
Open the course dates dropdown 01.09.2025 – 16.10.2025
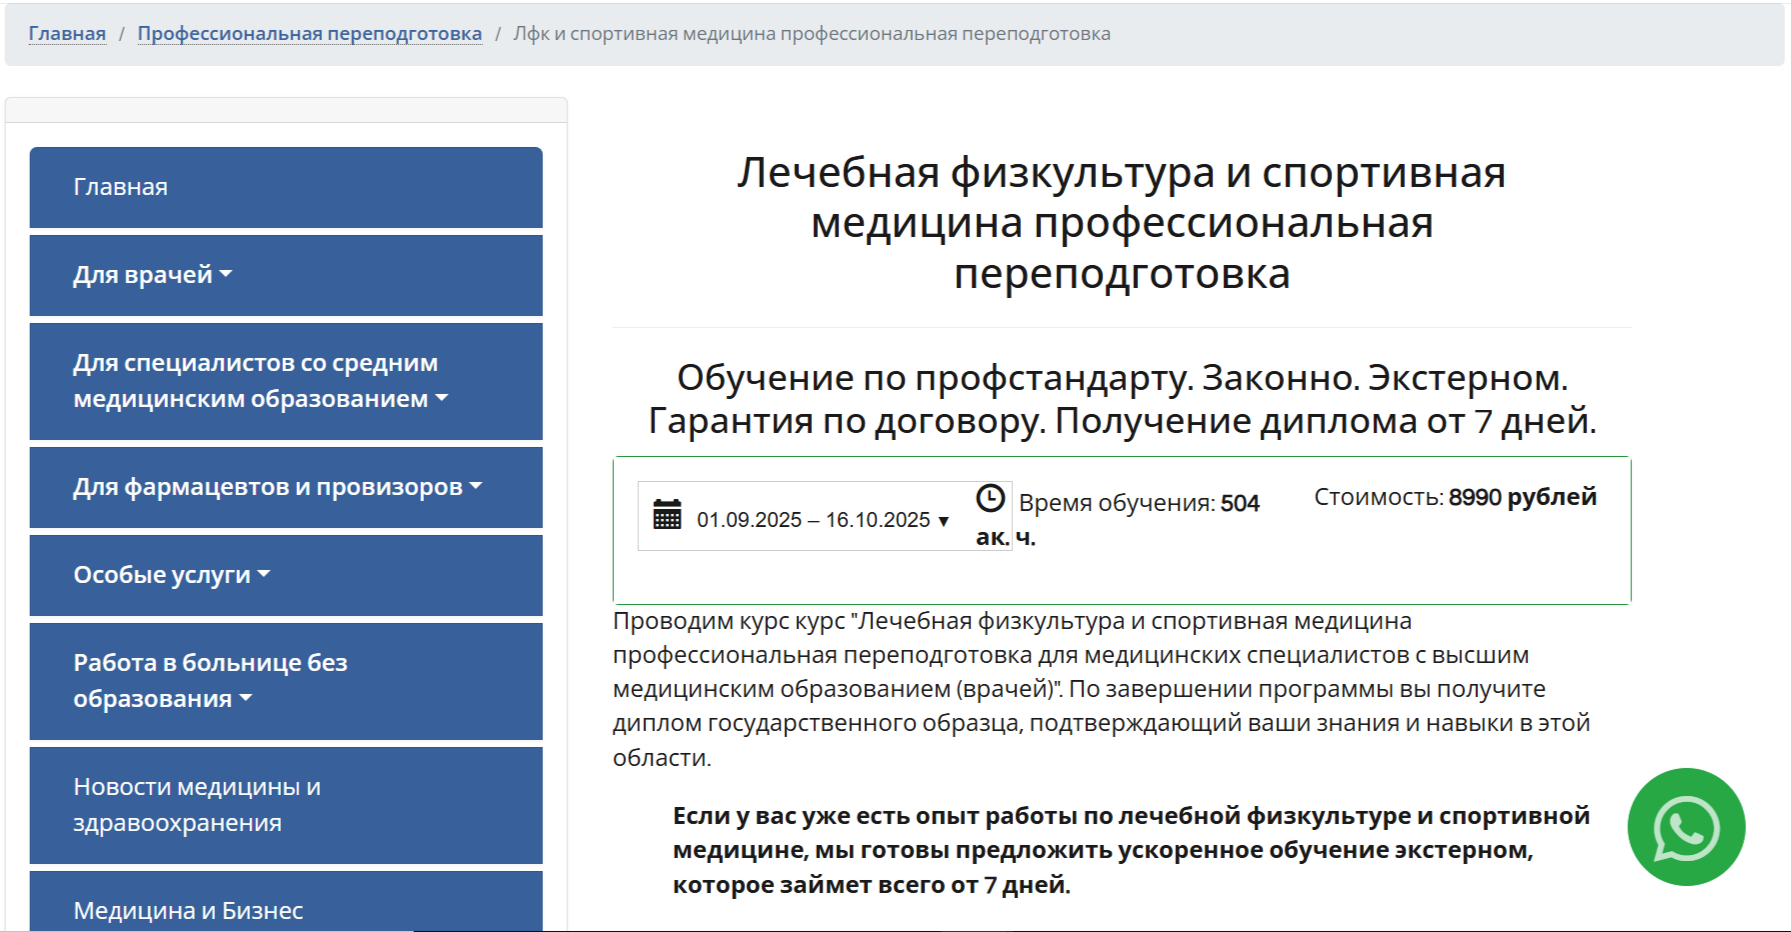tap(824, 517)
